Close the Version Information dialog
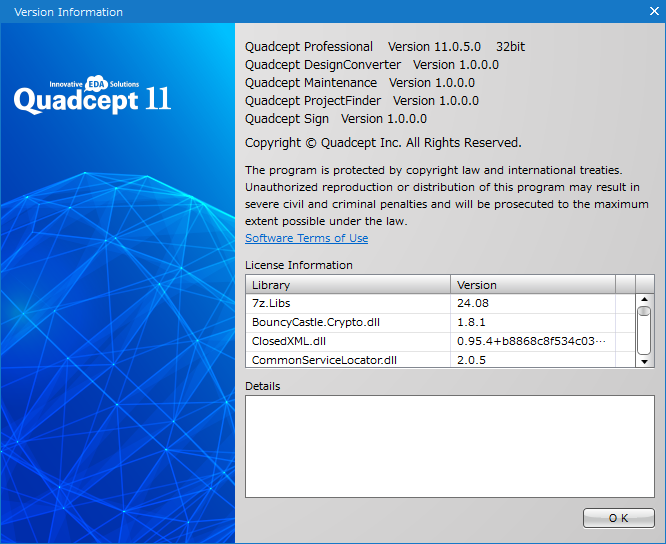The image size is (666, 544). point(653,11)
